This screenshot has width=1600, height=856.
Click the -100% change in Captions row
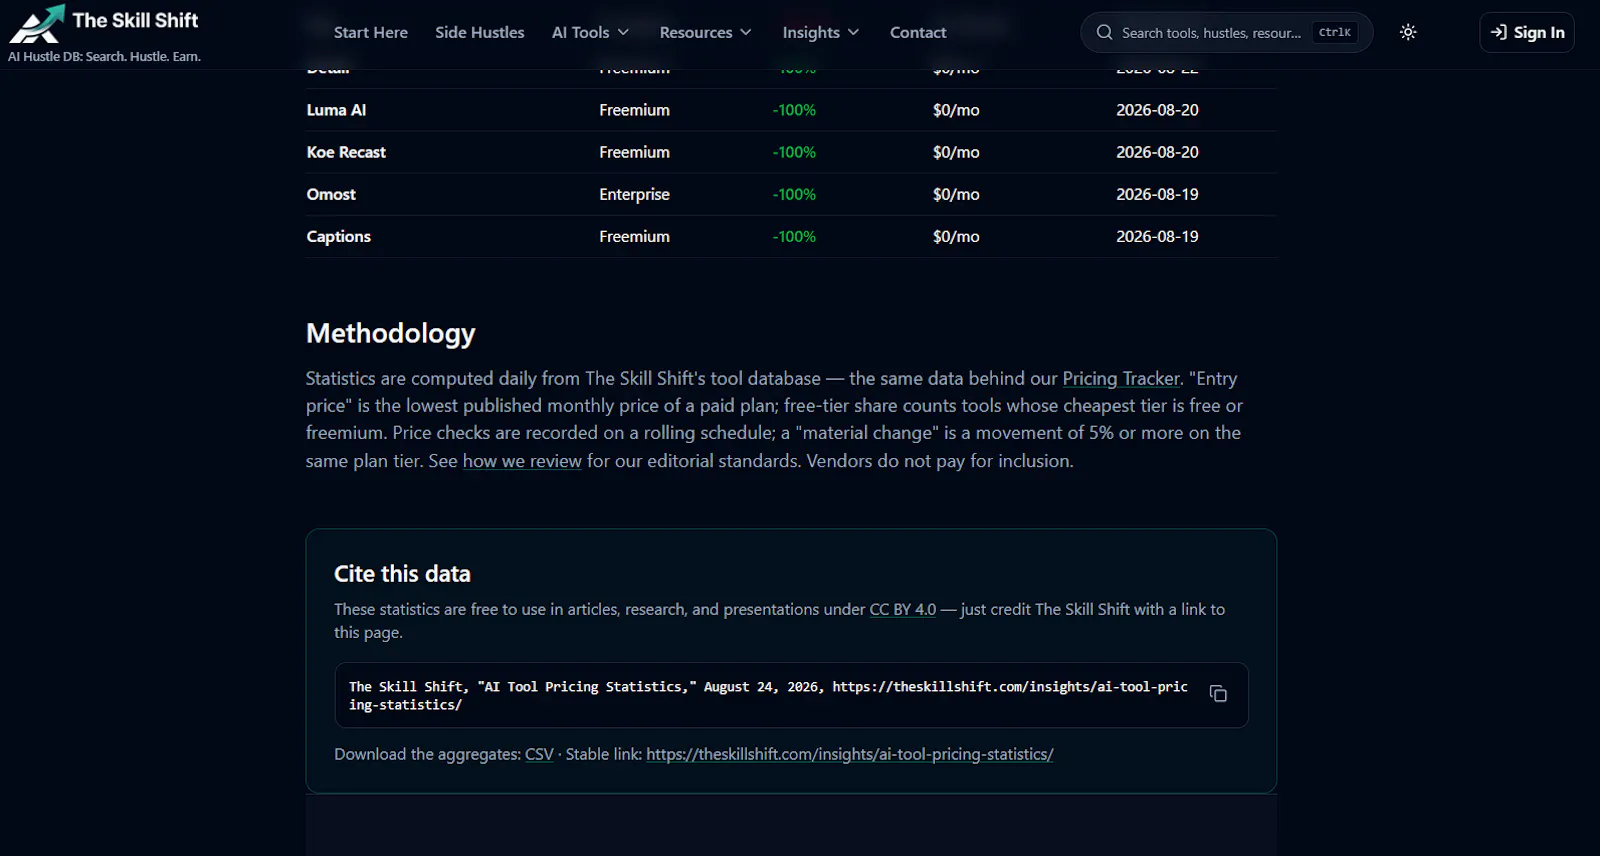794,236
